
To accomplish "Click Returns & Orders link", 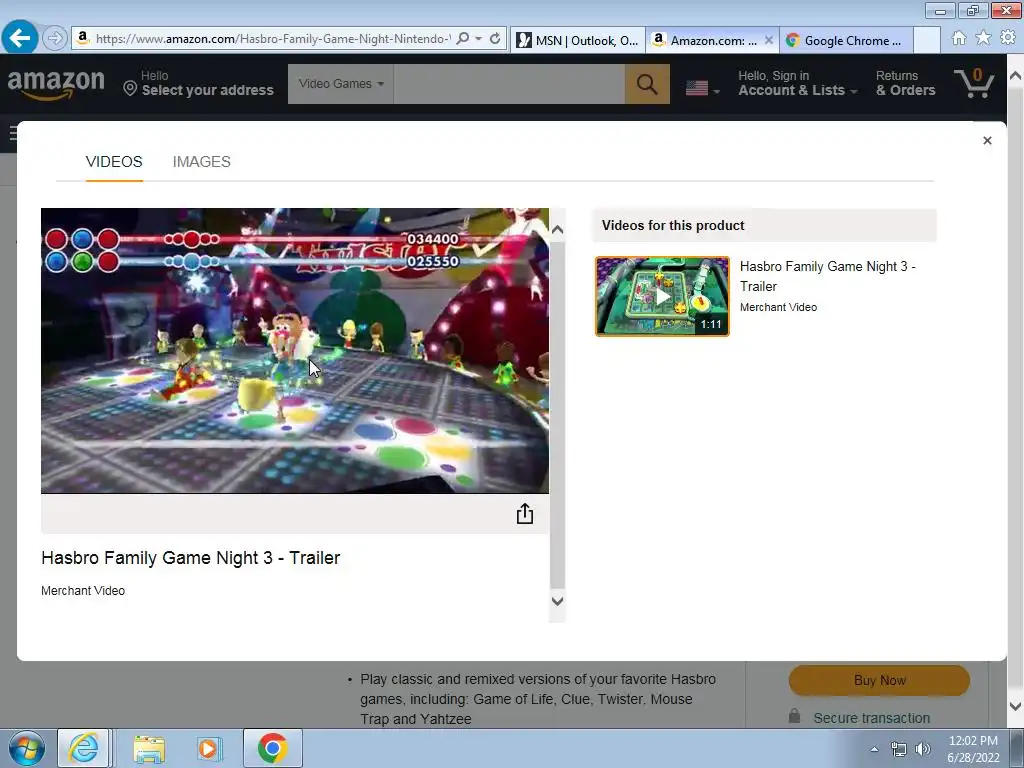I will click(x=905, y=84).
